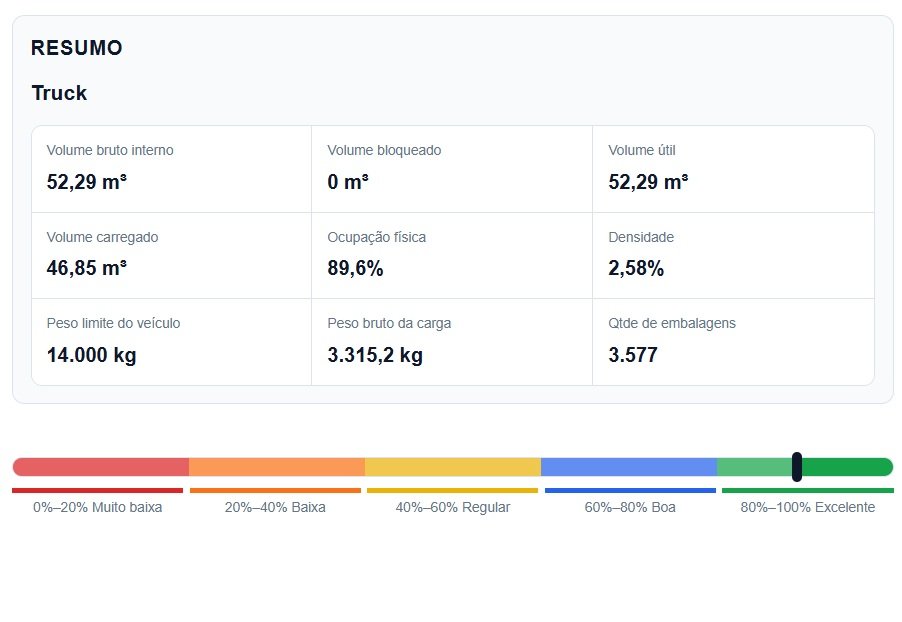Click the "Volume carregado" label
This screenshot has width=902, height=622.
point(102,237)
